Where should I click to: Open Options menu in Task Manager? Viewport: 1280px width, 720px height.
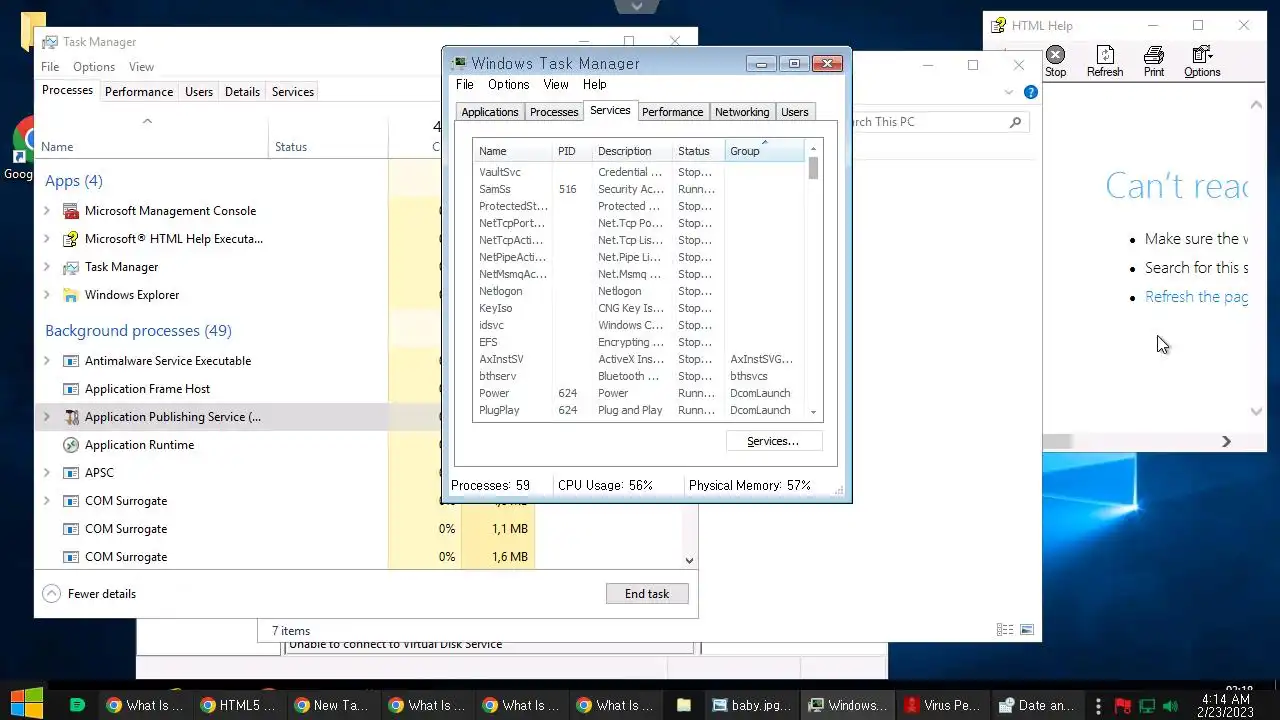coord(94,67)
